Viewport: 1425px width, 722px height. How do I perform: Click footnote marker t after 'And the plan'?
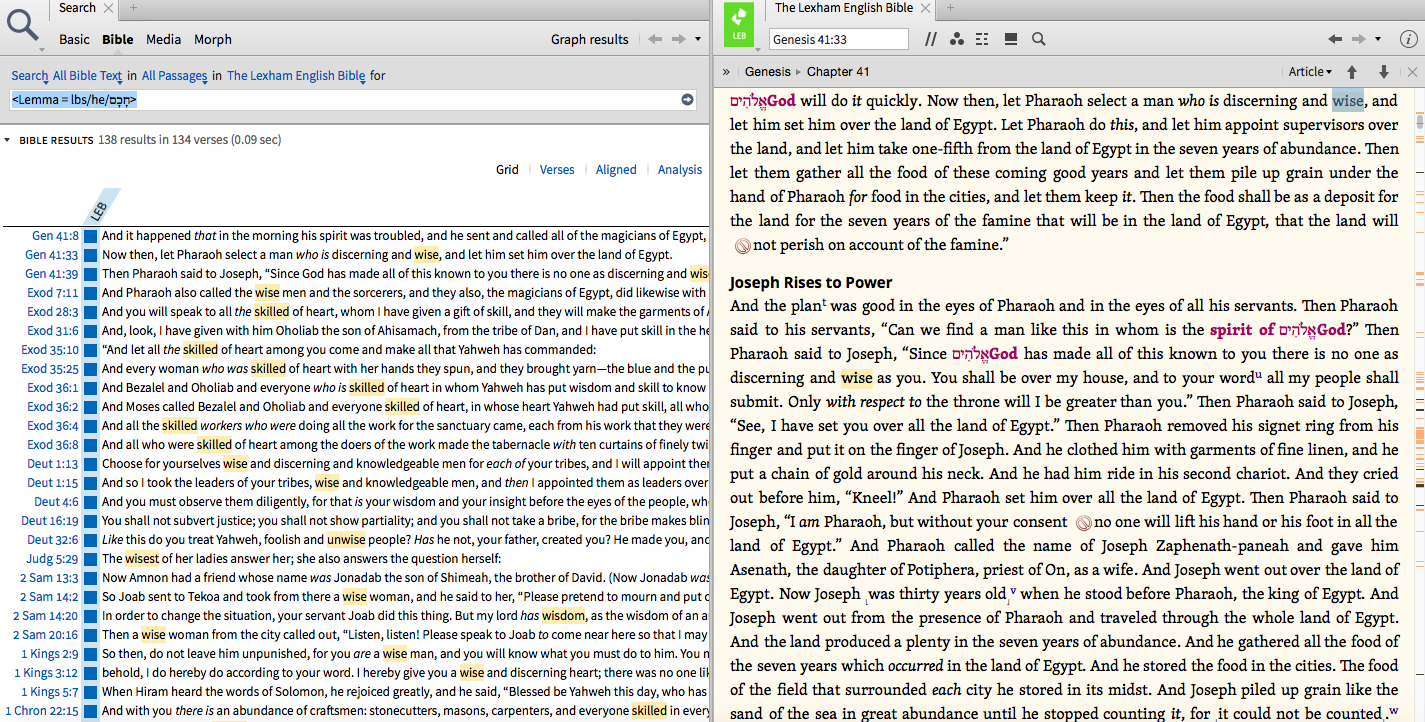point(824,302)
